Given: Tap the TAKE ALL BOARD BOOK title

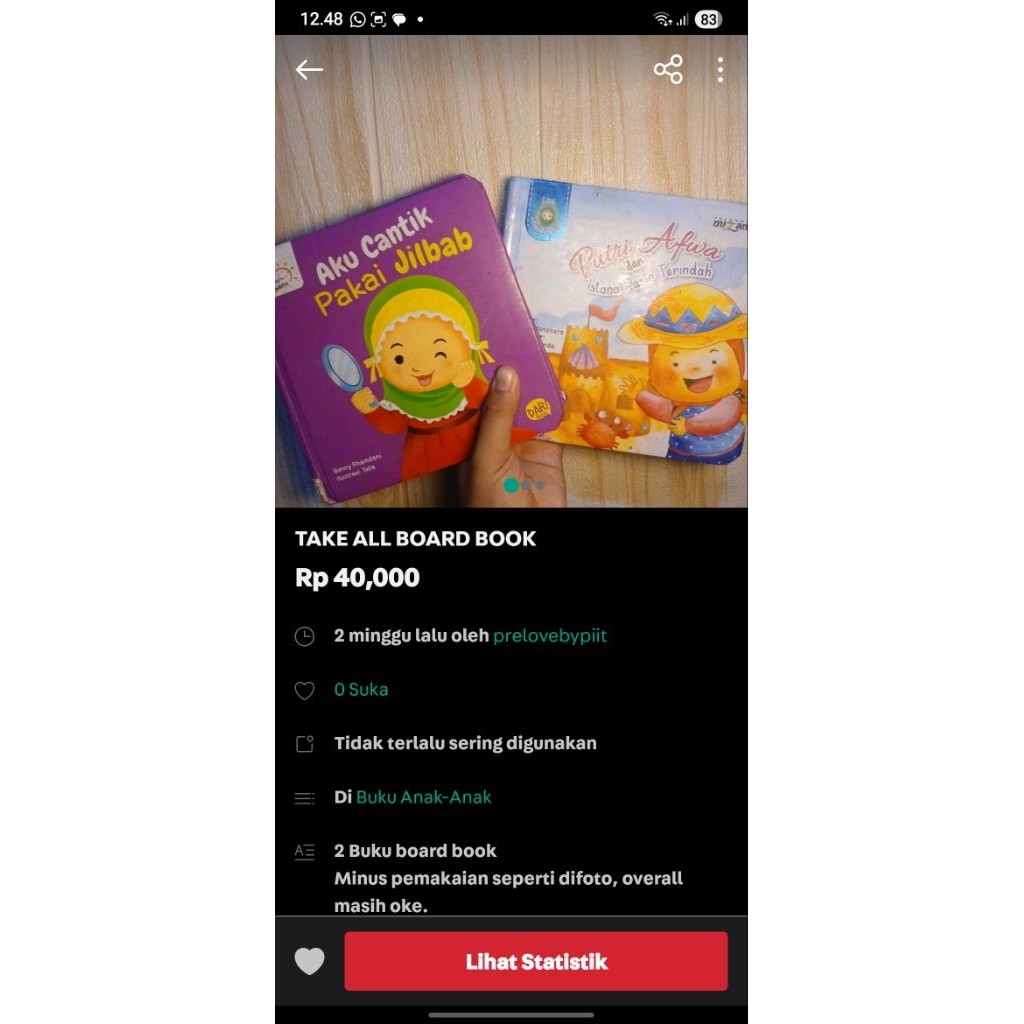Looking at the screenshot, I should [415, 539].
